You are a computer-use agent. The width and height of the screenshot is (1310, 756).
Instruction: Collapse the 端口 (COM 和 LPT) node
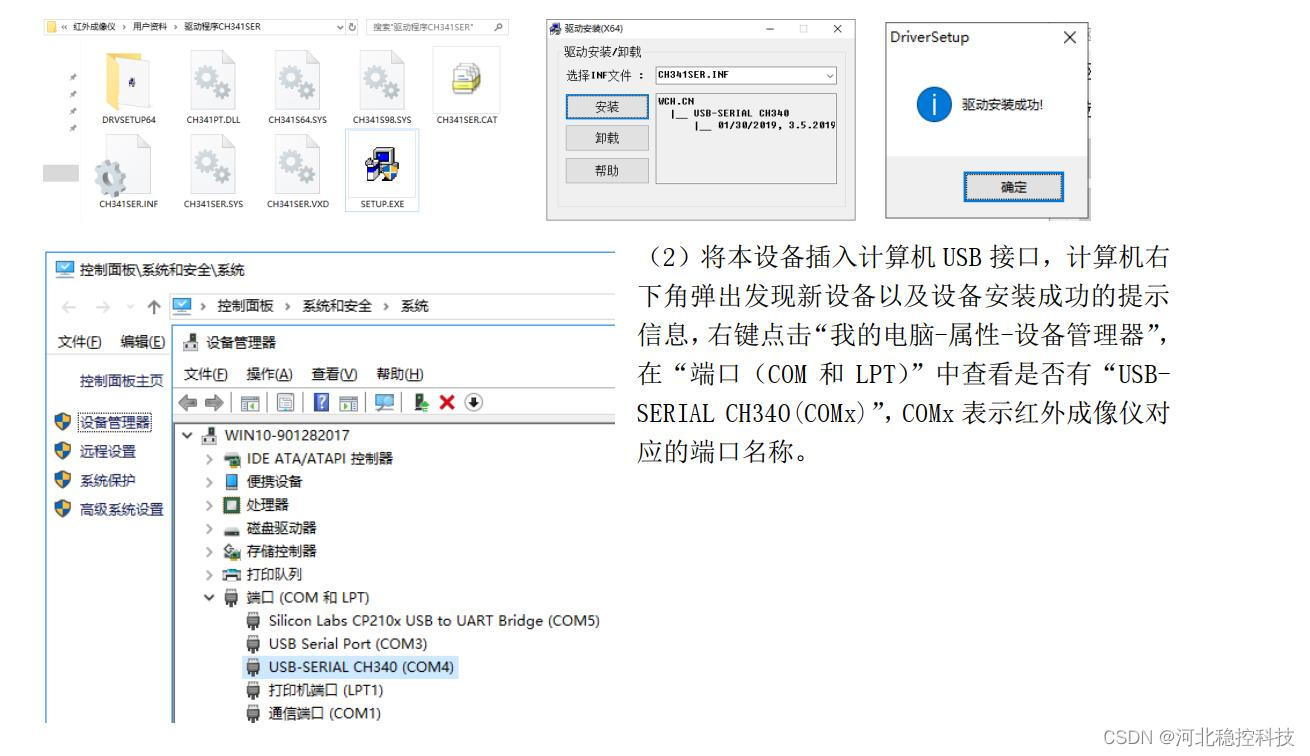click(x=209, y=597)
